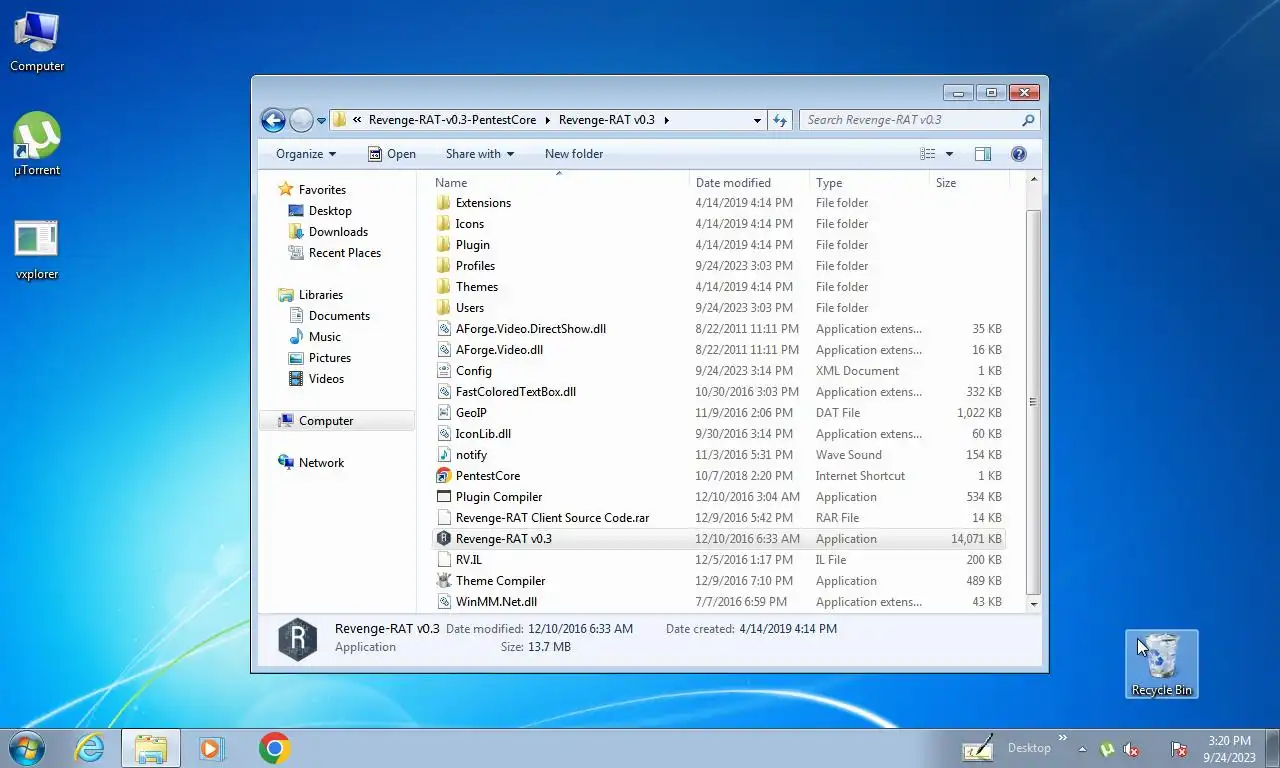
Task: Open the Organize dropdown menu
Action: click(306, 154)
